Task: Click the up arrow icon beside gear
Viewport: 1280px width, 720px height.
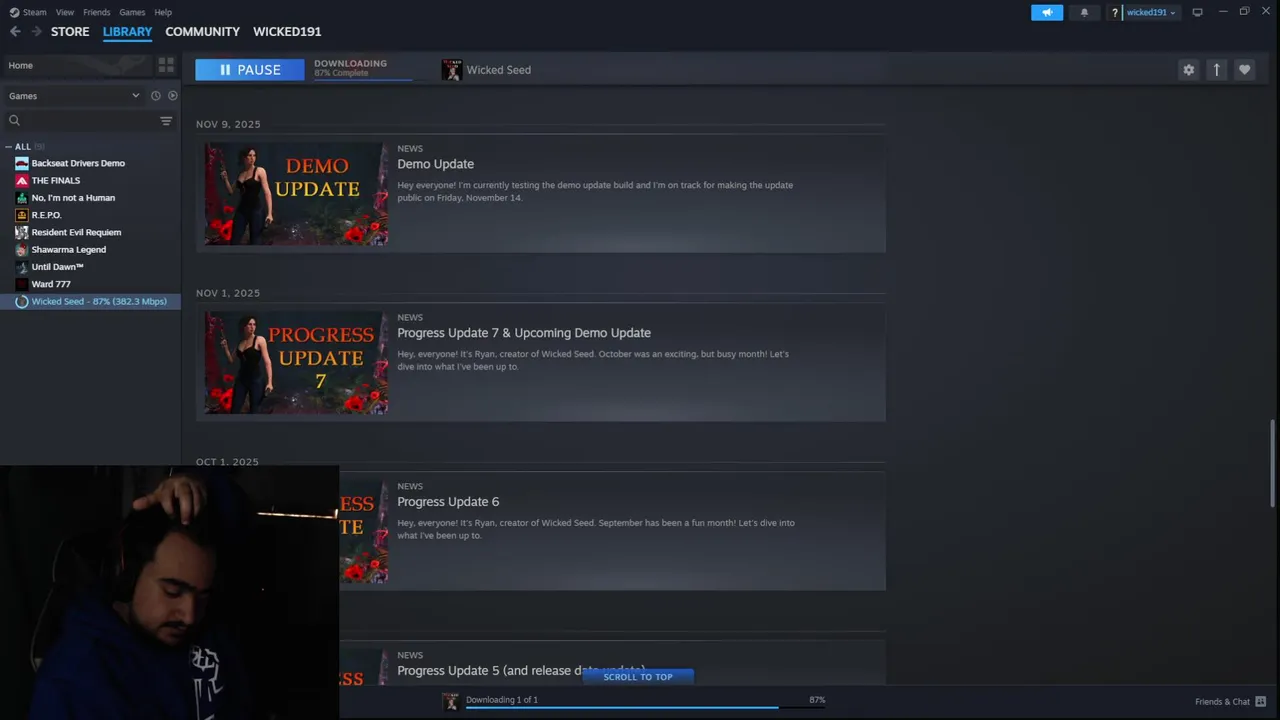Action: click(1216, 70)
